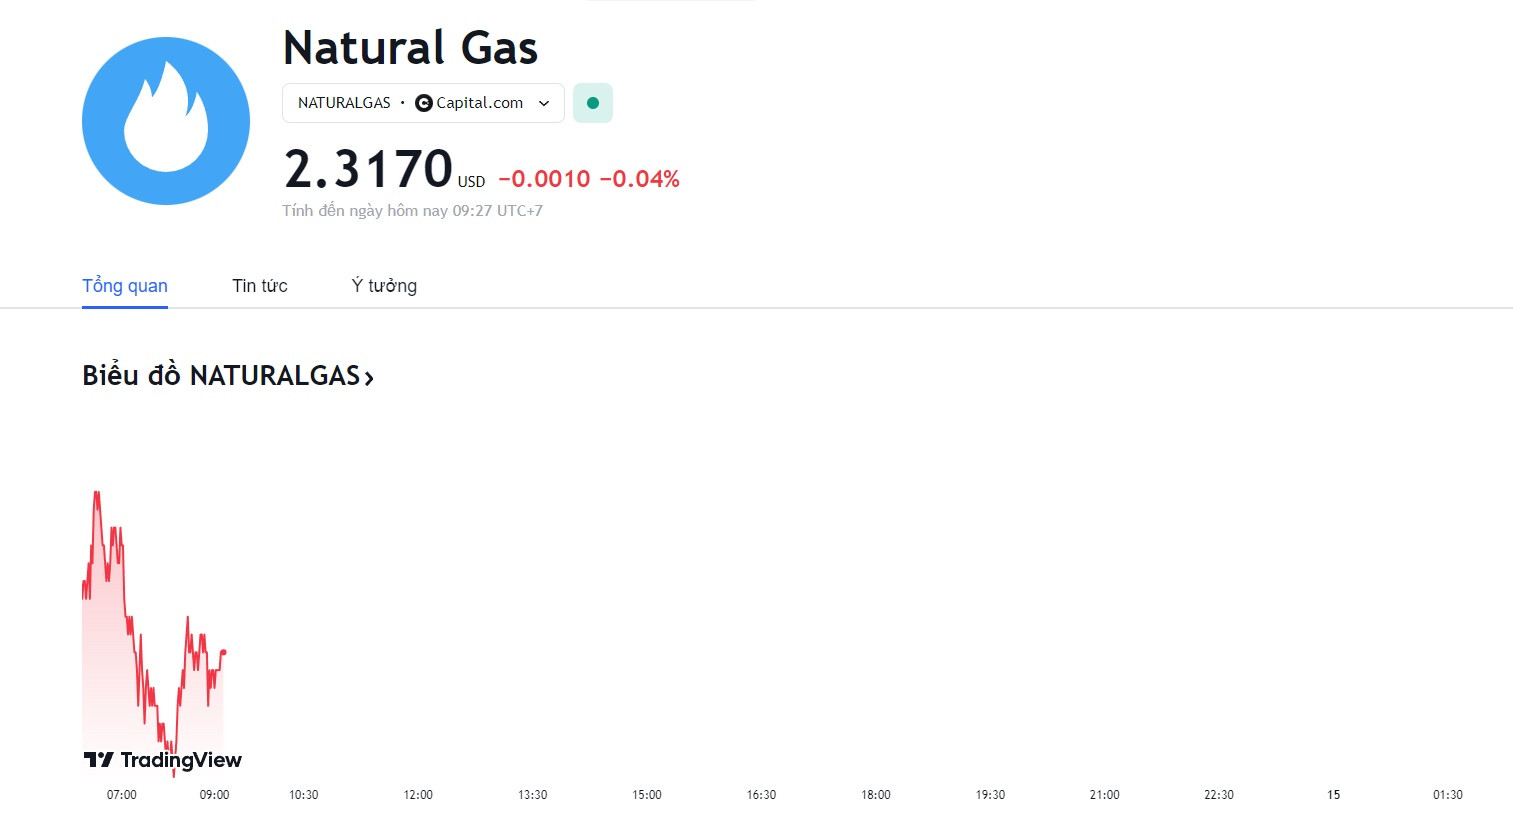Click the 15 date axis label
1513x835 pixels.
1333,795
